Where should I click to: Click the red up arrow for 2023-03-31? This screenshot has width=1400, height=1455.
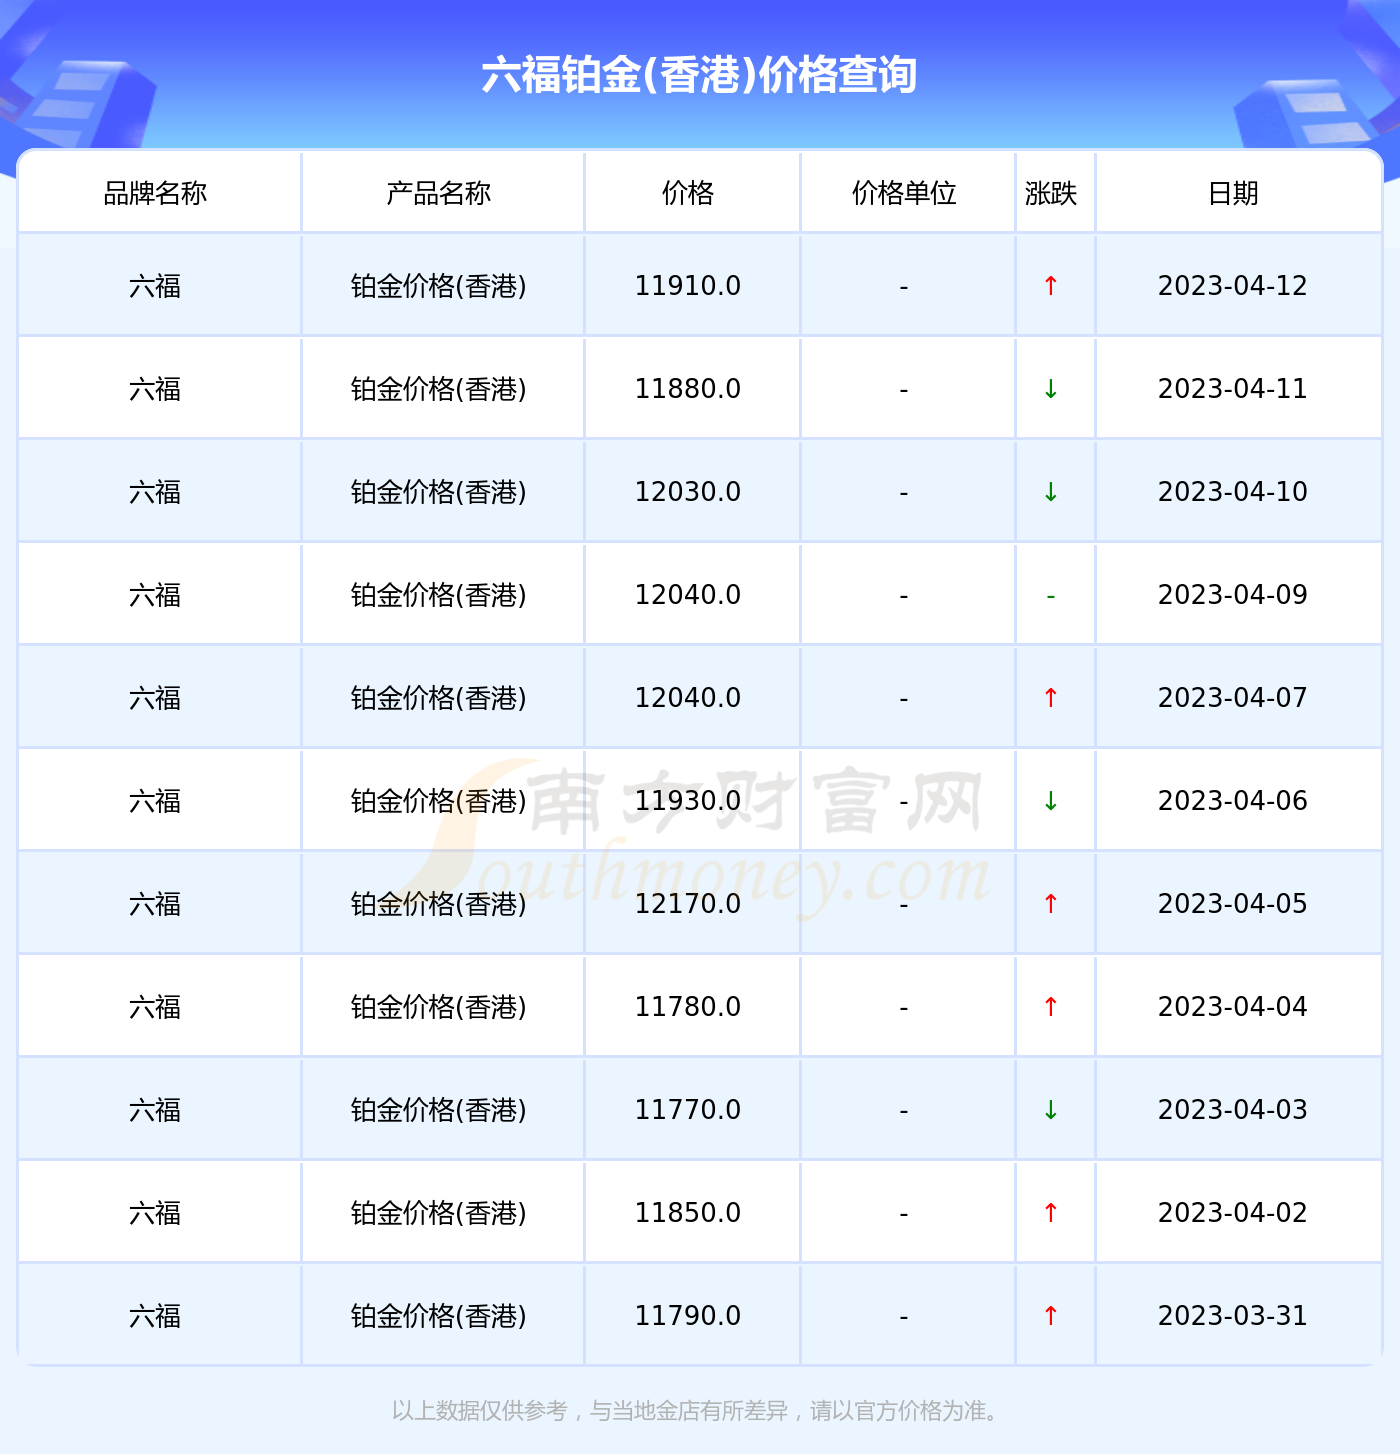tap(1051, 1316)
